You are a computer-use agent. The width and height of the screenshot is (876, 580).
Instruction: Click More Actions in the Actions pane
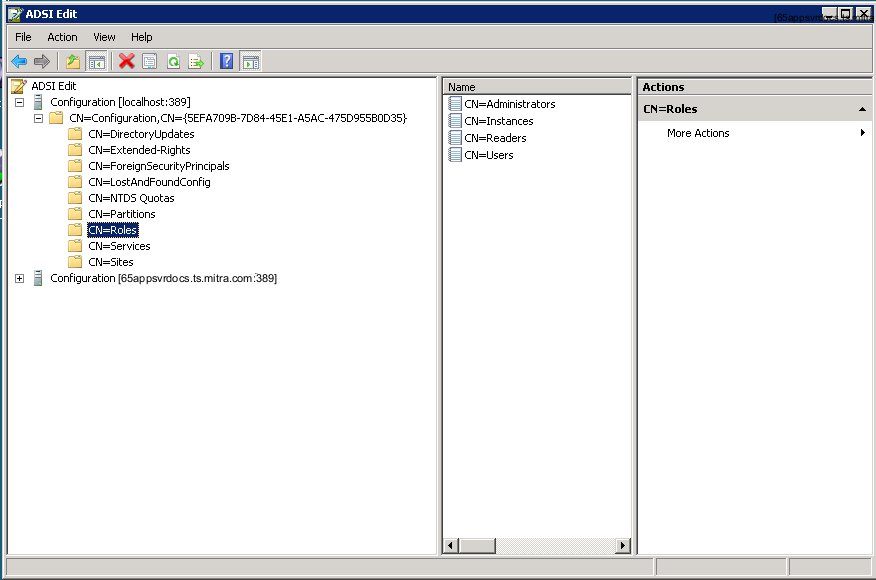click(698, 133)
